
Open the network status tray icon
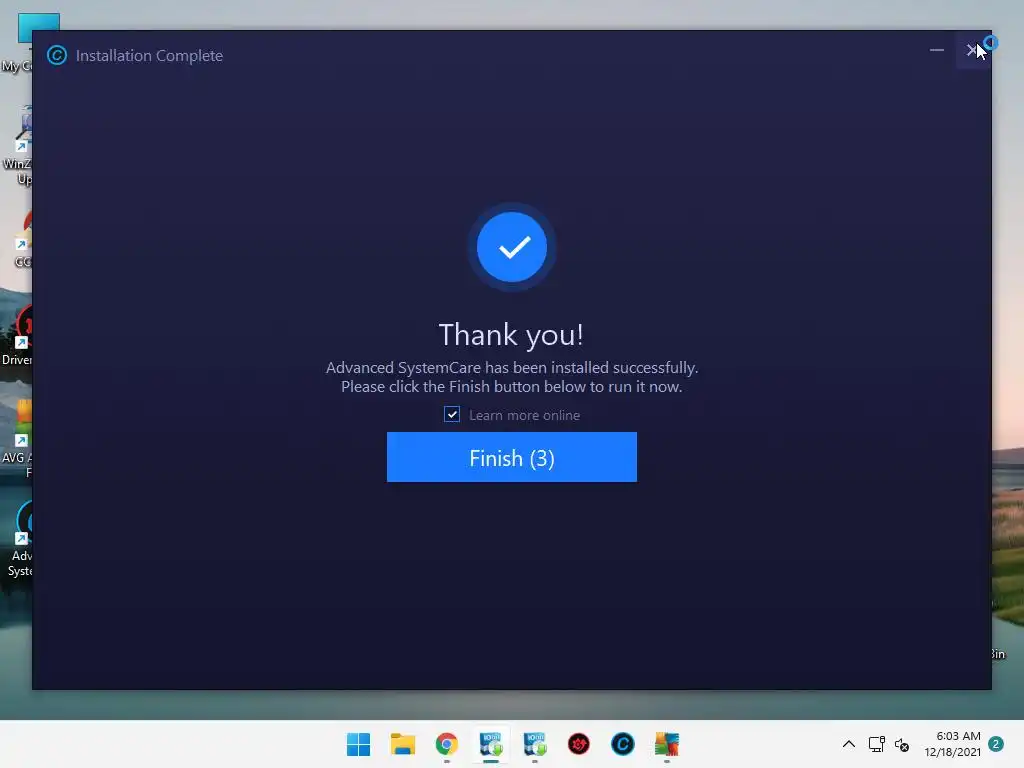pyautogui.click(x=876, y=744)
